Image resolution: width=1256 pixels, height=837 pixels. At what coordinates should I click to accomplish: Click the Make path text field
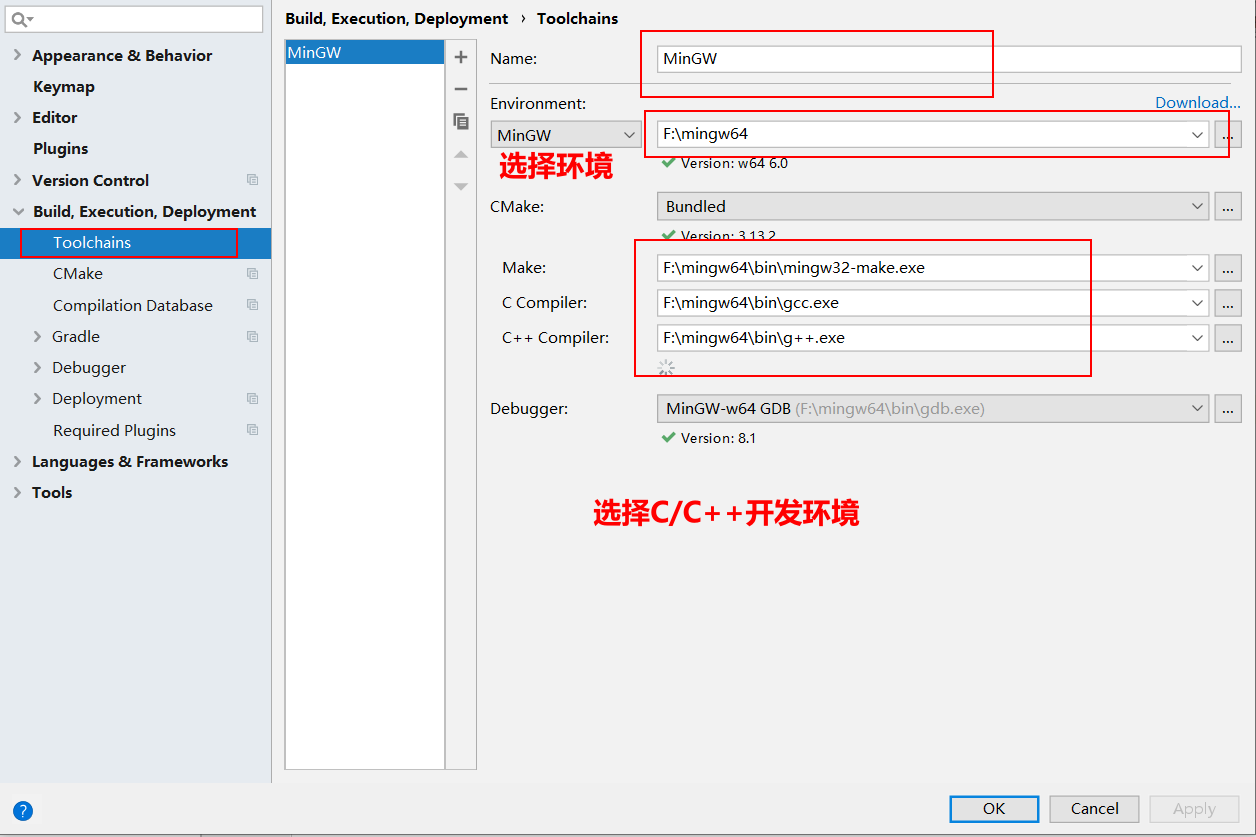tap(922, 268)
